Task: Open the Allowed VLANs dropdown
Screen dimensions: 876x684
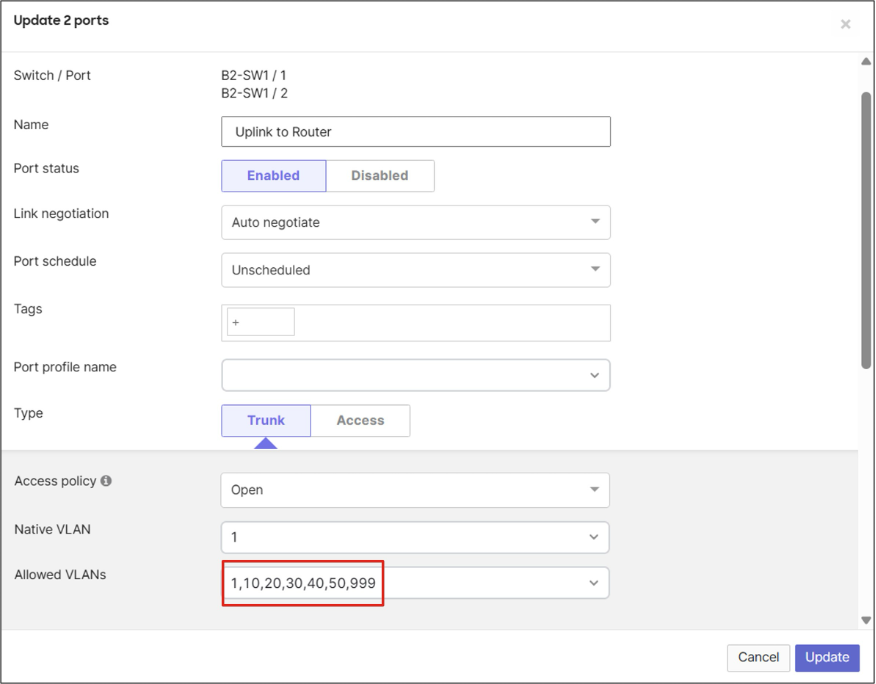Action: click(x=415, y=583)
